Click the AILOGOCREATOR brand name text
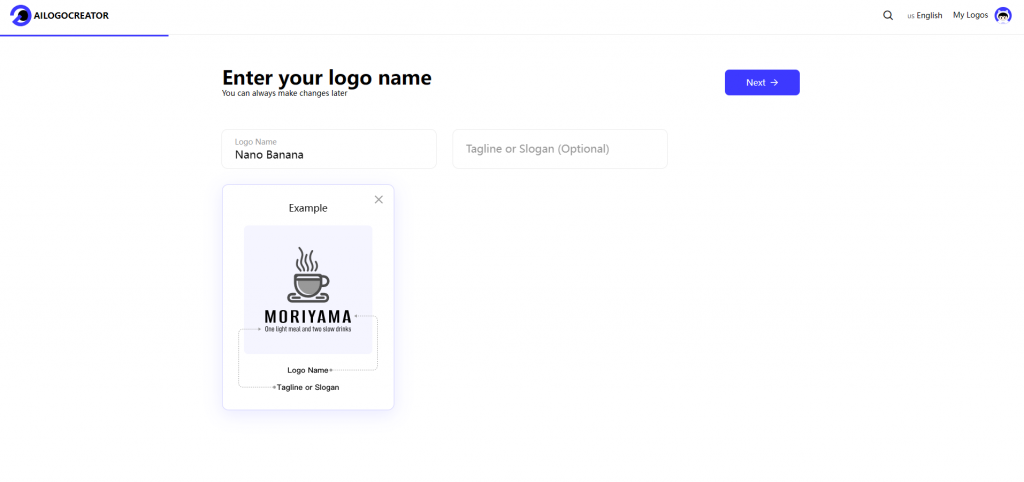Image resolution: width=1024 pixels, height=482 pixels. (71, 17)
